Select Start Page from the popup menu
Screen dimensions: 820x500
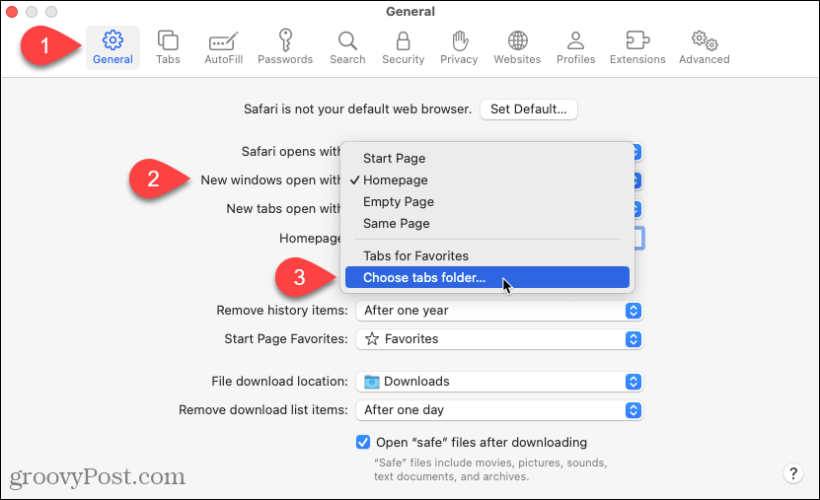(487, 158)
